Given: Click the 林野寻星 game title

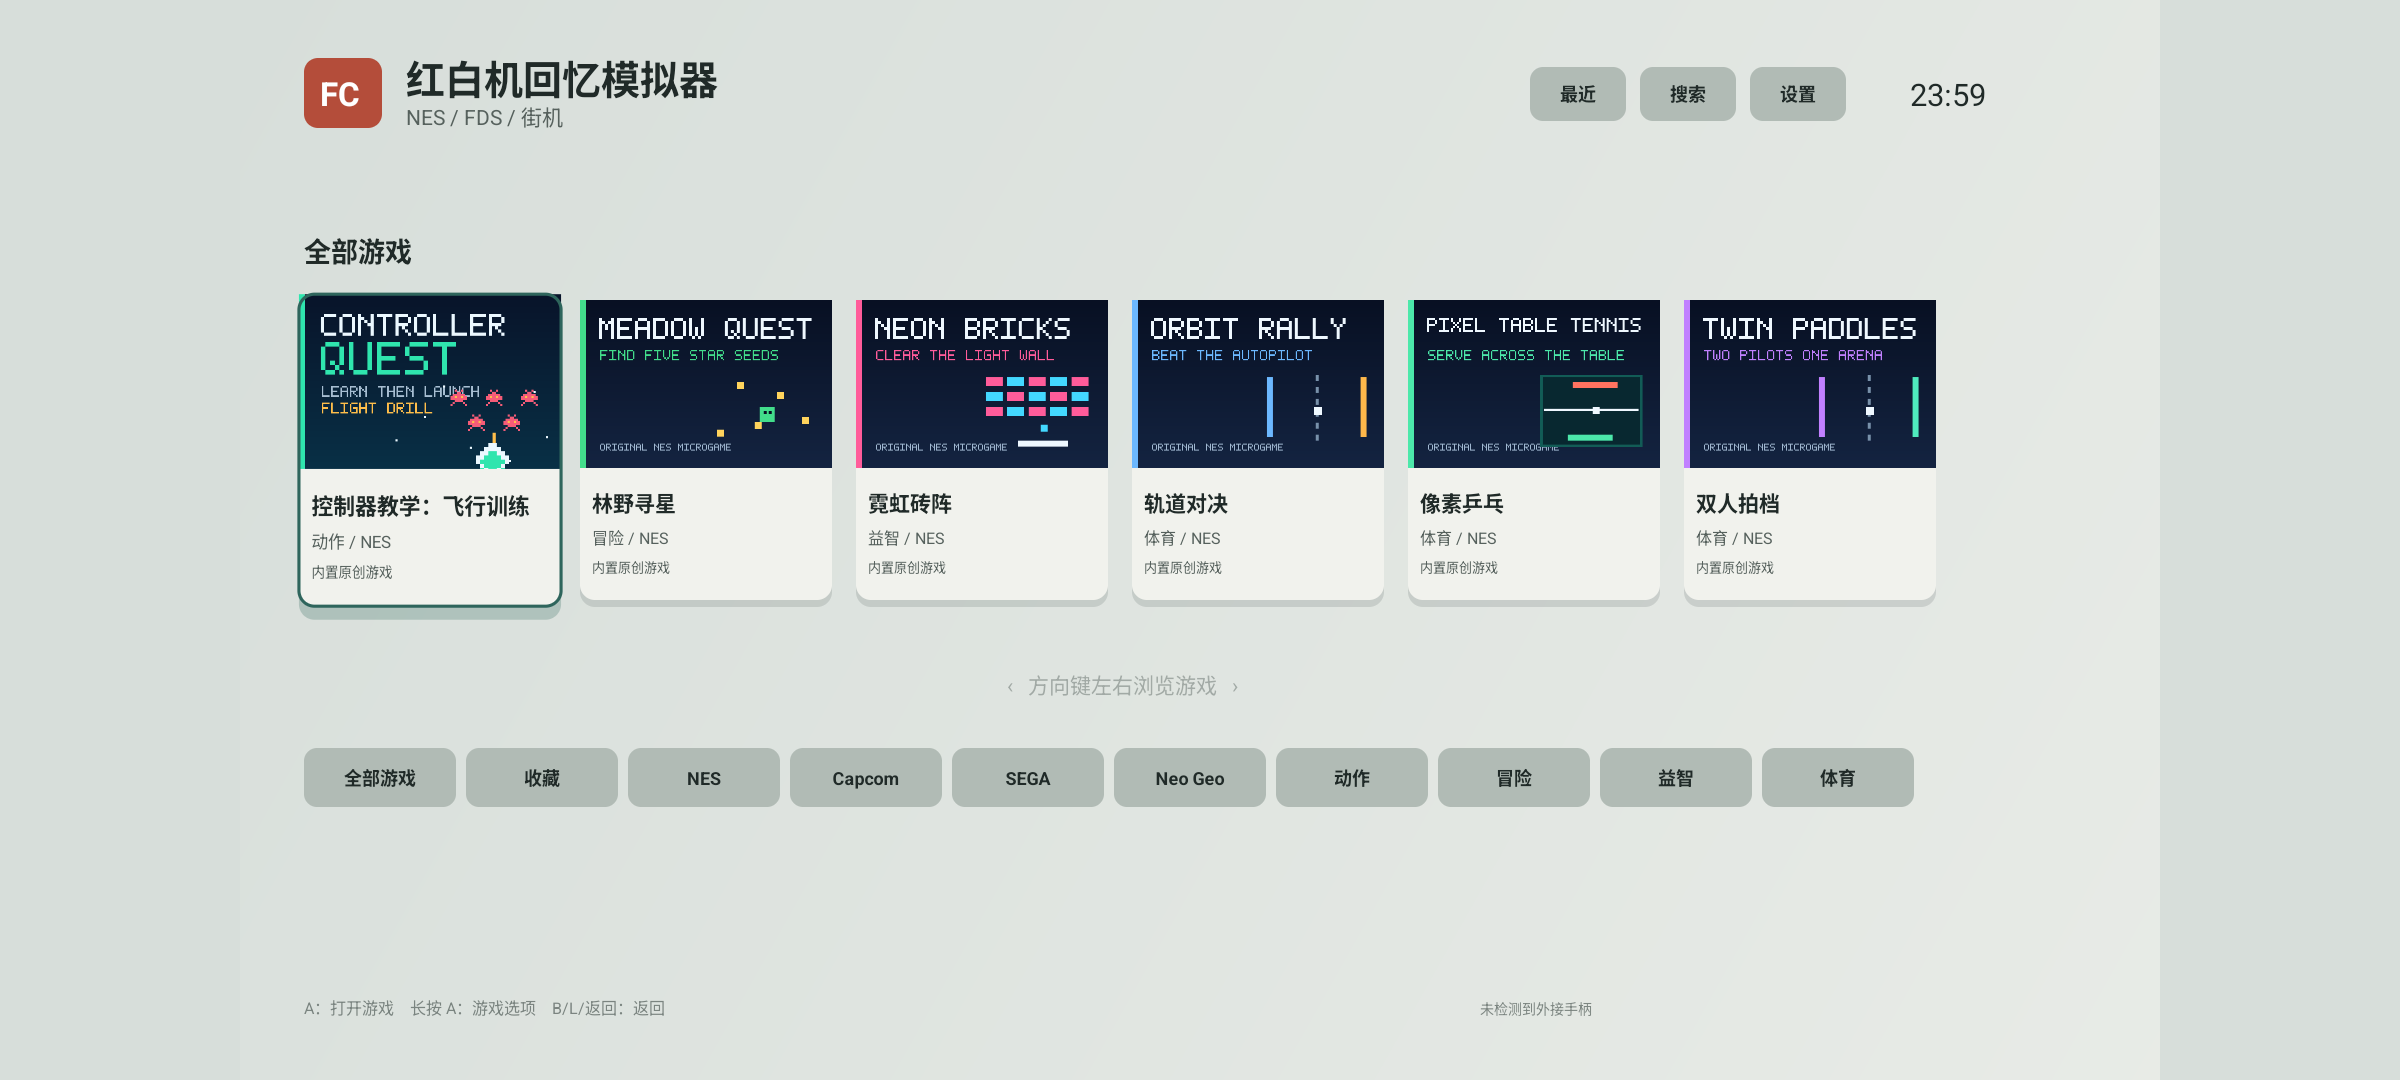Looking at the screenshot, I should (x=634, y=504).
